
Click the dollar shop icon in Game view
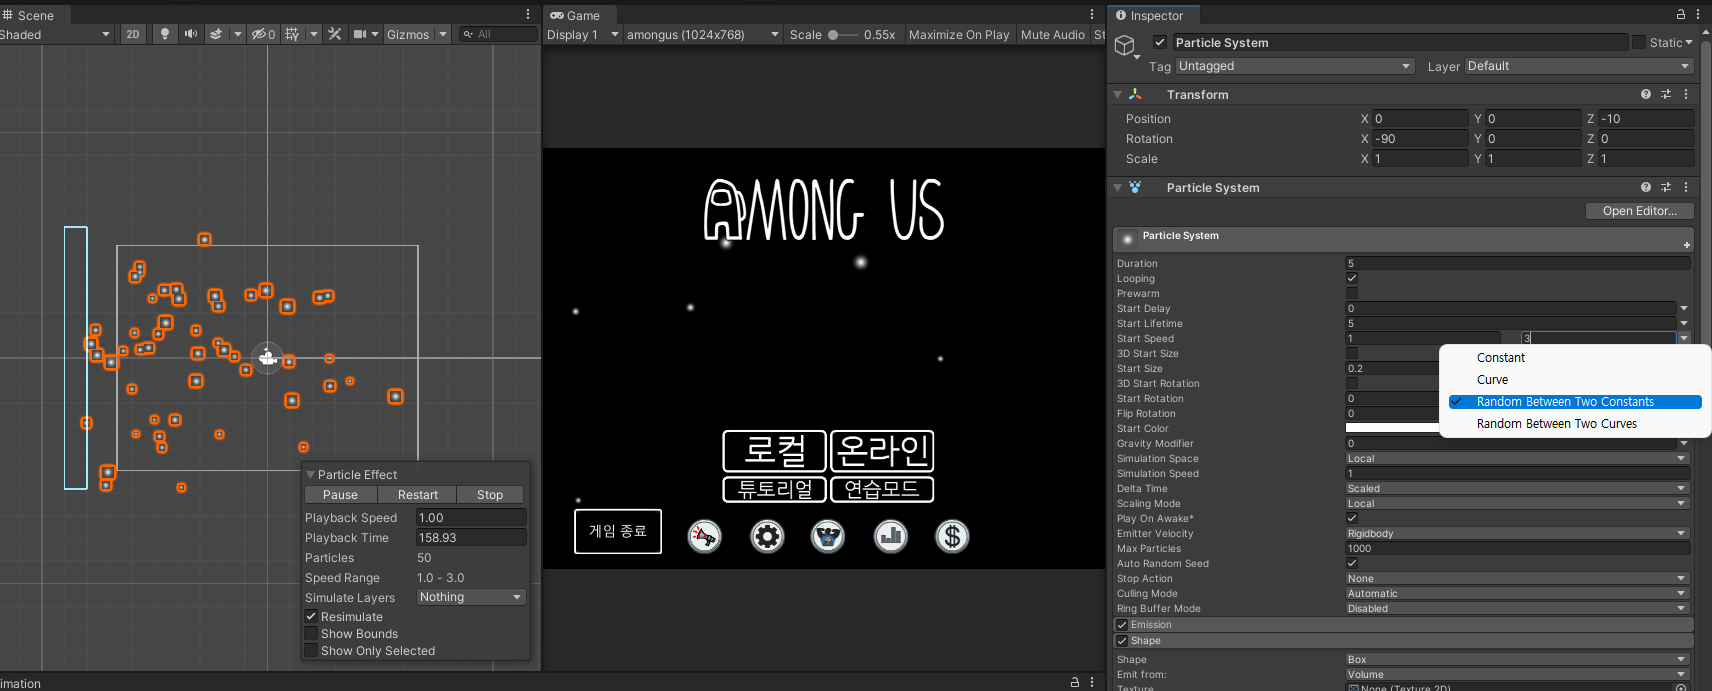coord(952,537)
